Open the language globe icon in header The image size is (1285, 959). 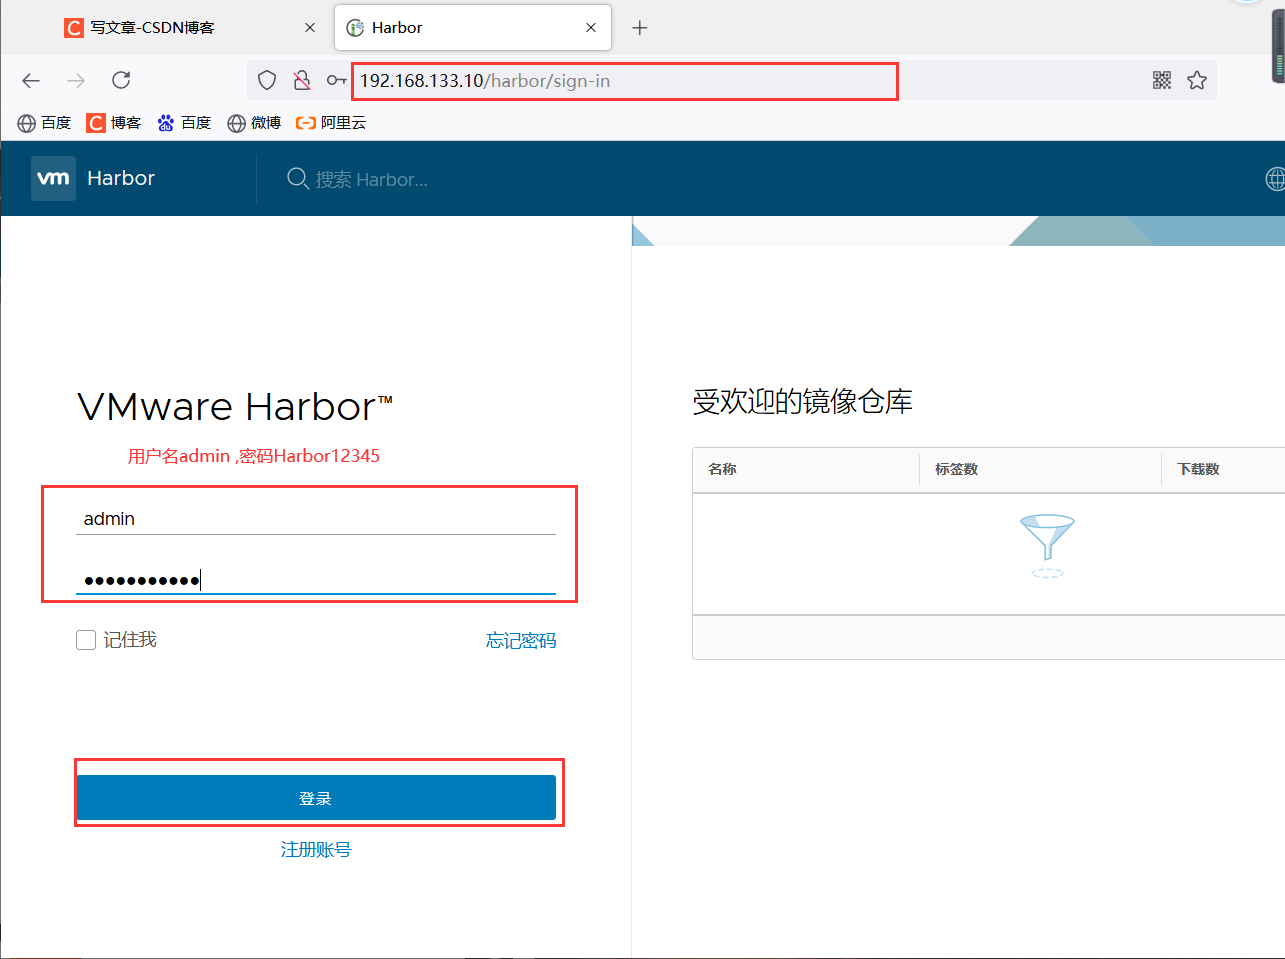point(1275,179)
